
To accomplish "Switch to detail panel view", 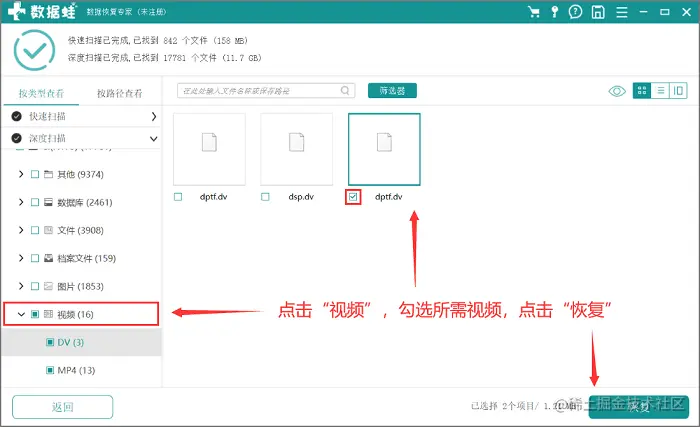I will click(x=678, y=91).
